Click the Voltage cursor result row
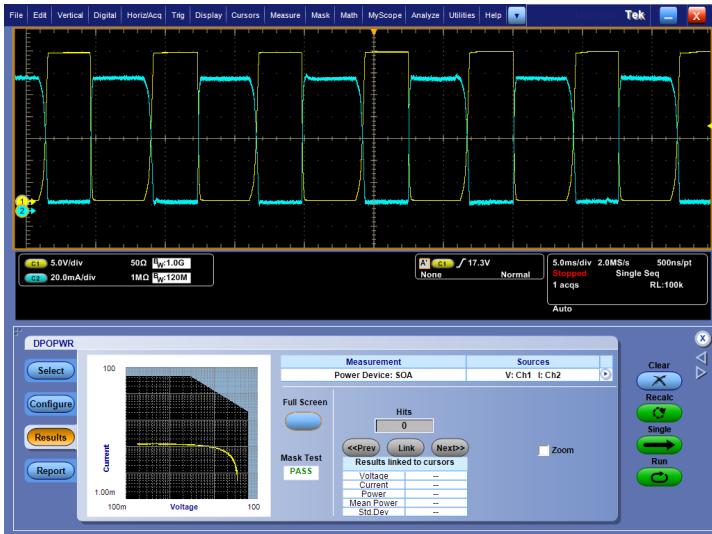This screenshot has height=534, width=712. (405, 476)
